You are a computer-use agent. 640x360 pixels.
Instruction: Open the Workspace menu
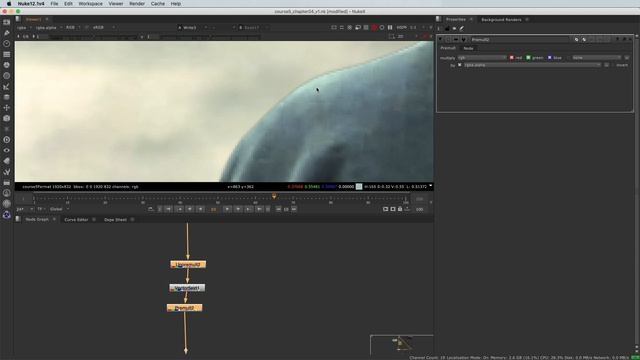coord(91,4)
